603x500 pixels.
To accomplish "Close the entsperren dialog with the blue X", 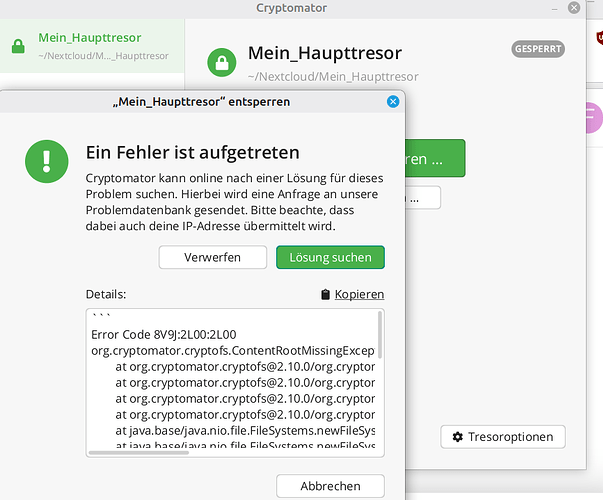I will point(393,102).
